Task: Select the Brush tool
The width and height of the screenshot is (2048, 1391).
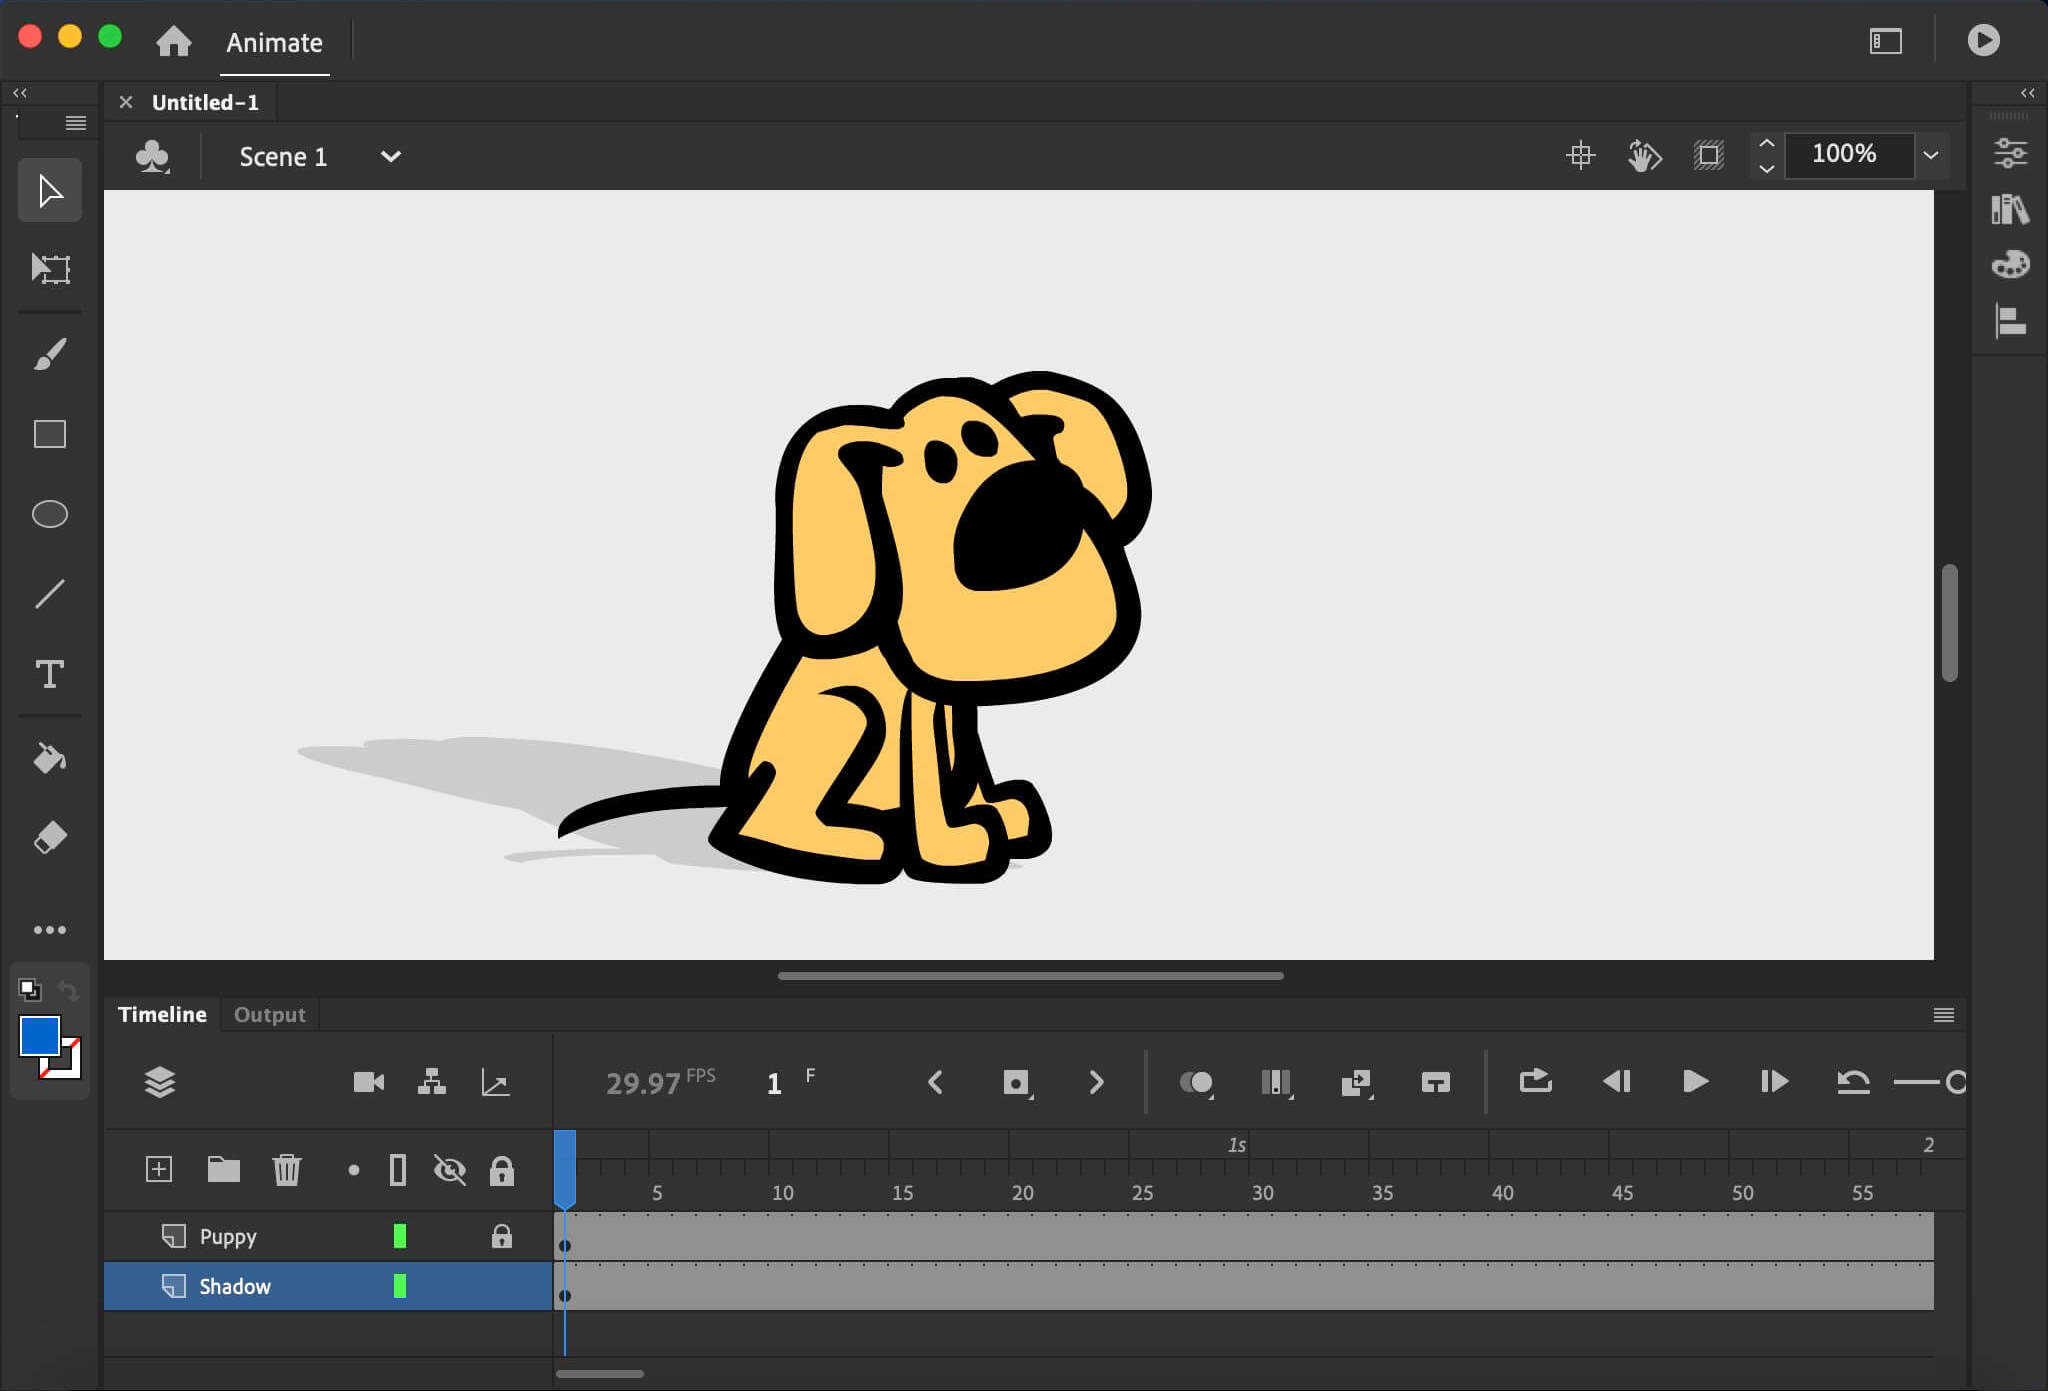Action: 50,353
